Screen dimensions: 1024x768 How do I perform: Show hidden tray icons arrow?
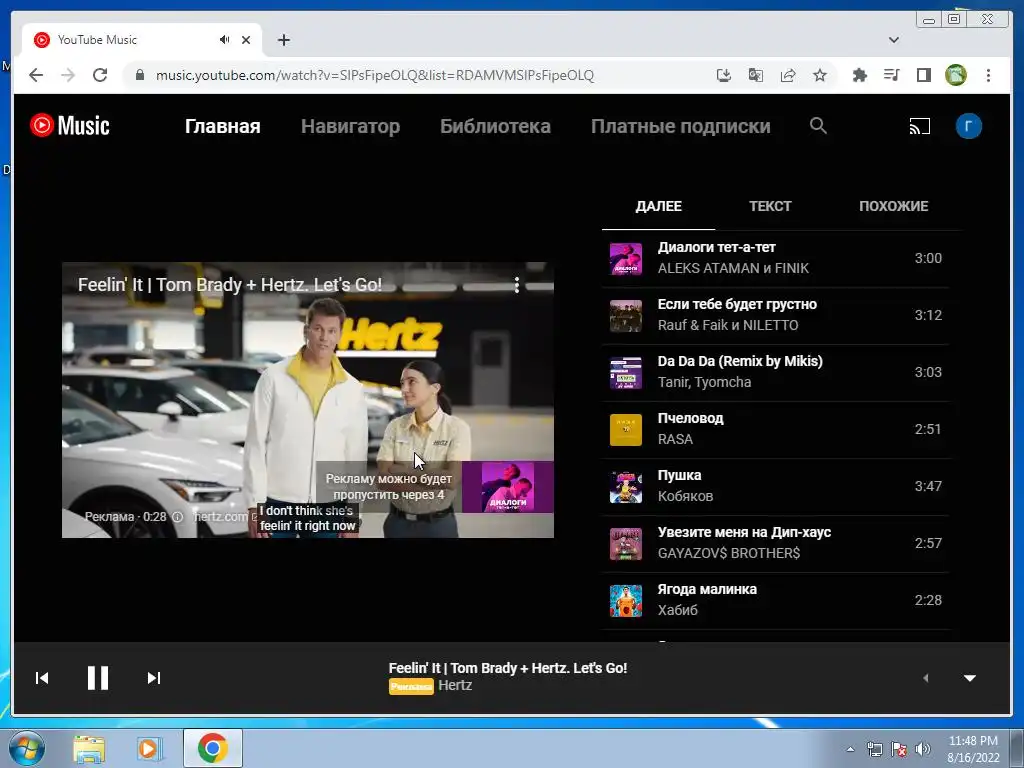[850, 749]
